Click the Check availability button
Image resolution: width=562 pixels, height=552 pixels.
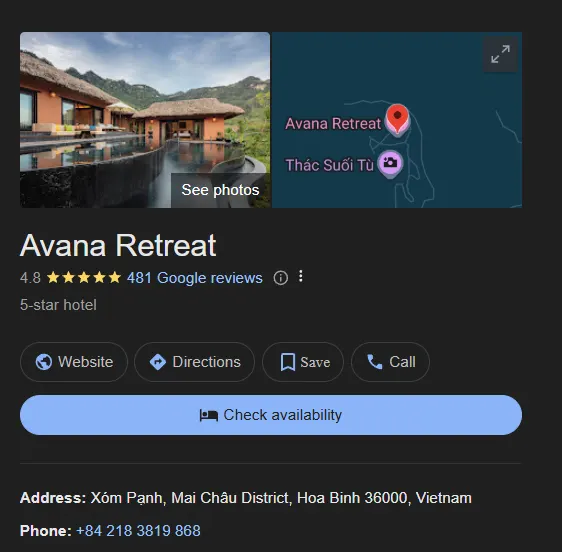click(x=271, y=415)
